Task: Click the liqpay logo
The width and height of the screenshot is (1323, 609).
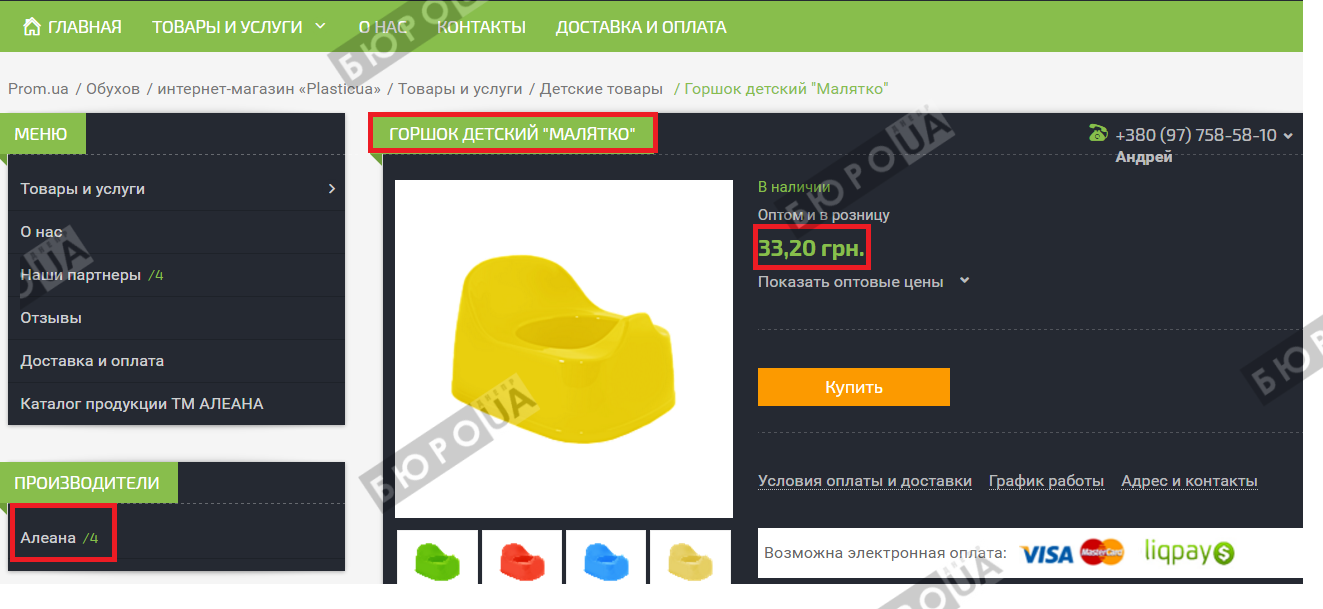Action: click(x=1189, y=552)
